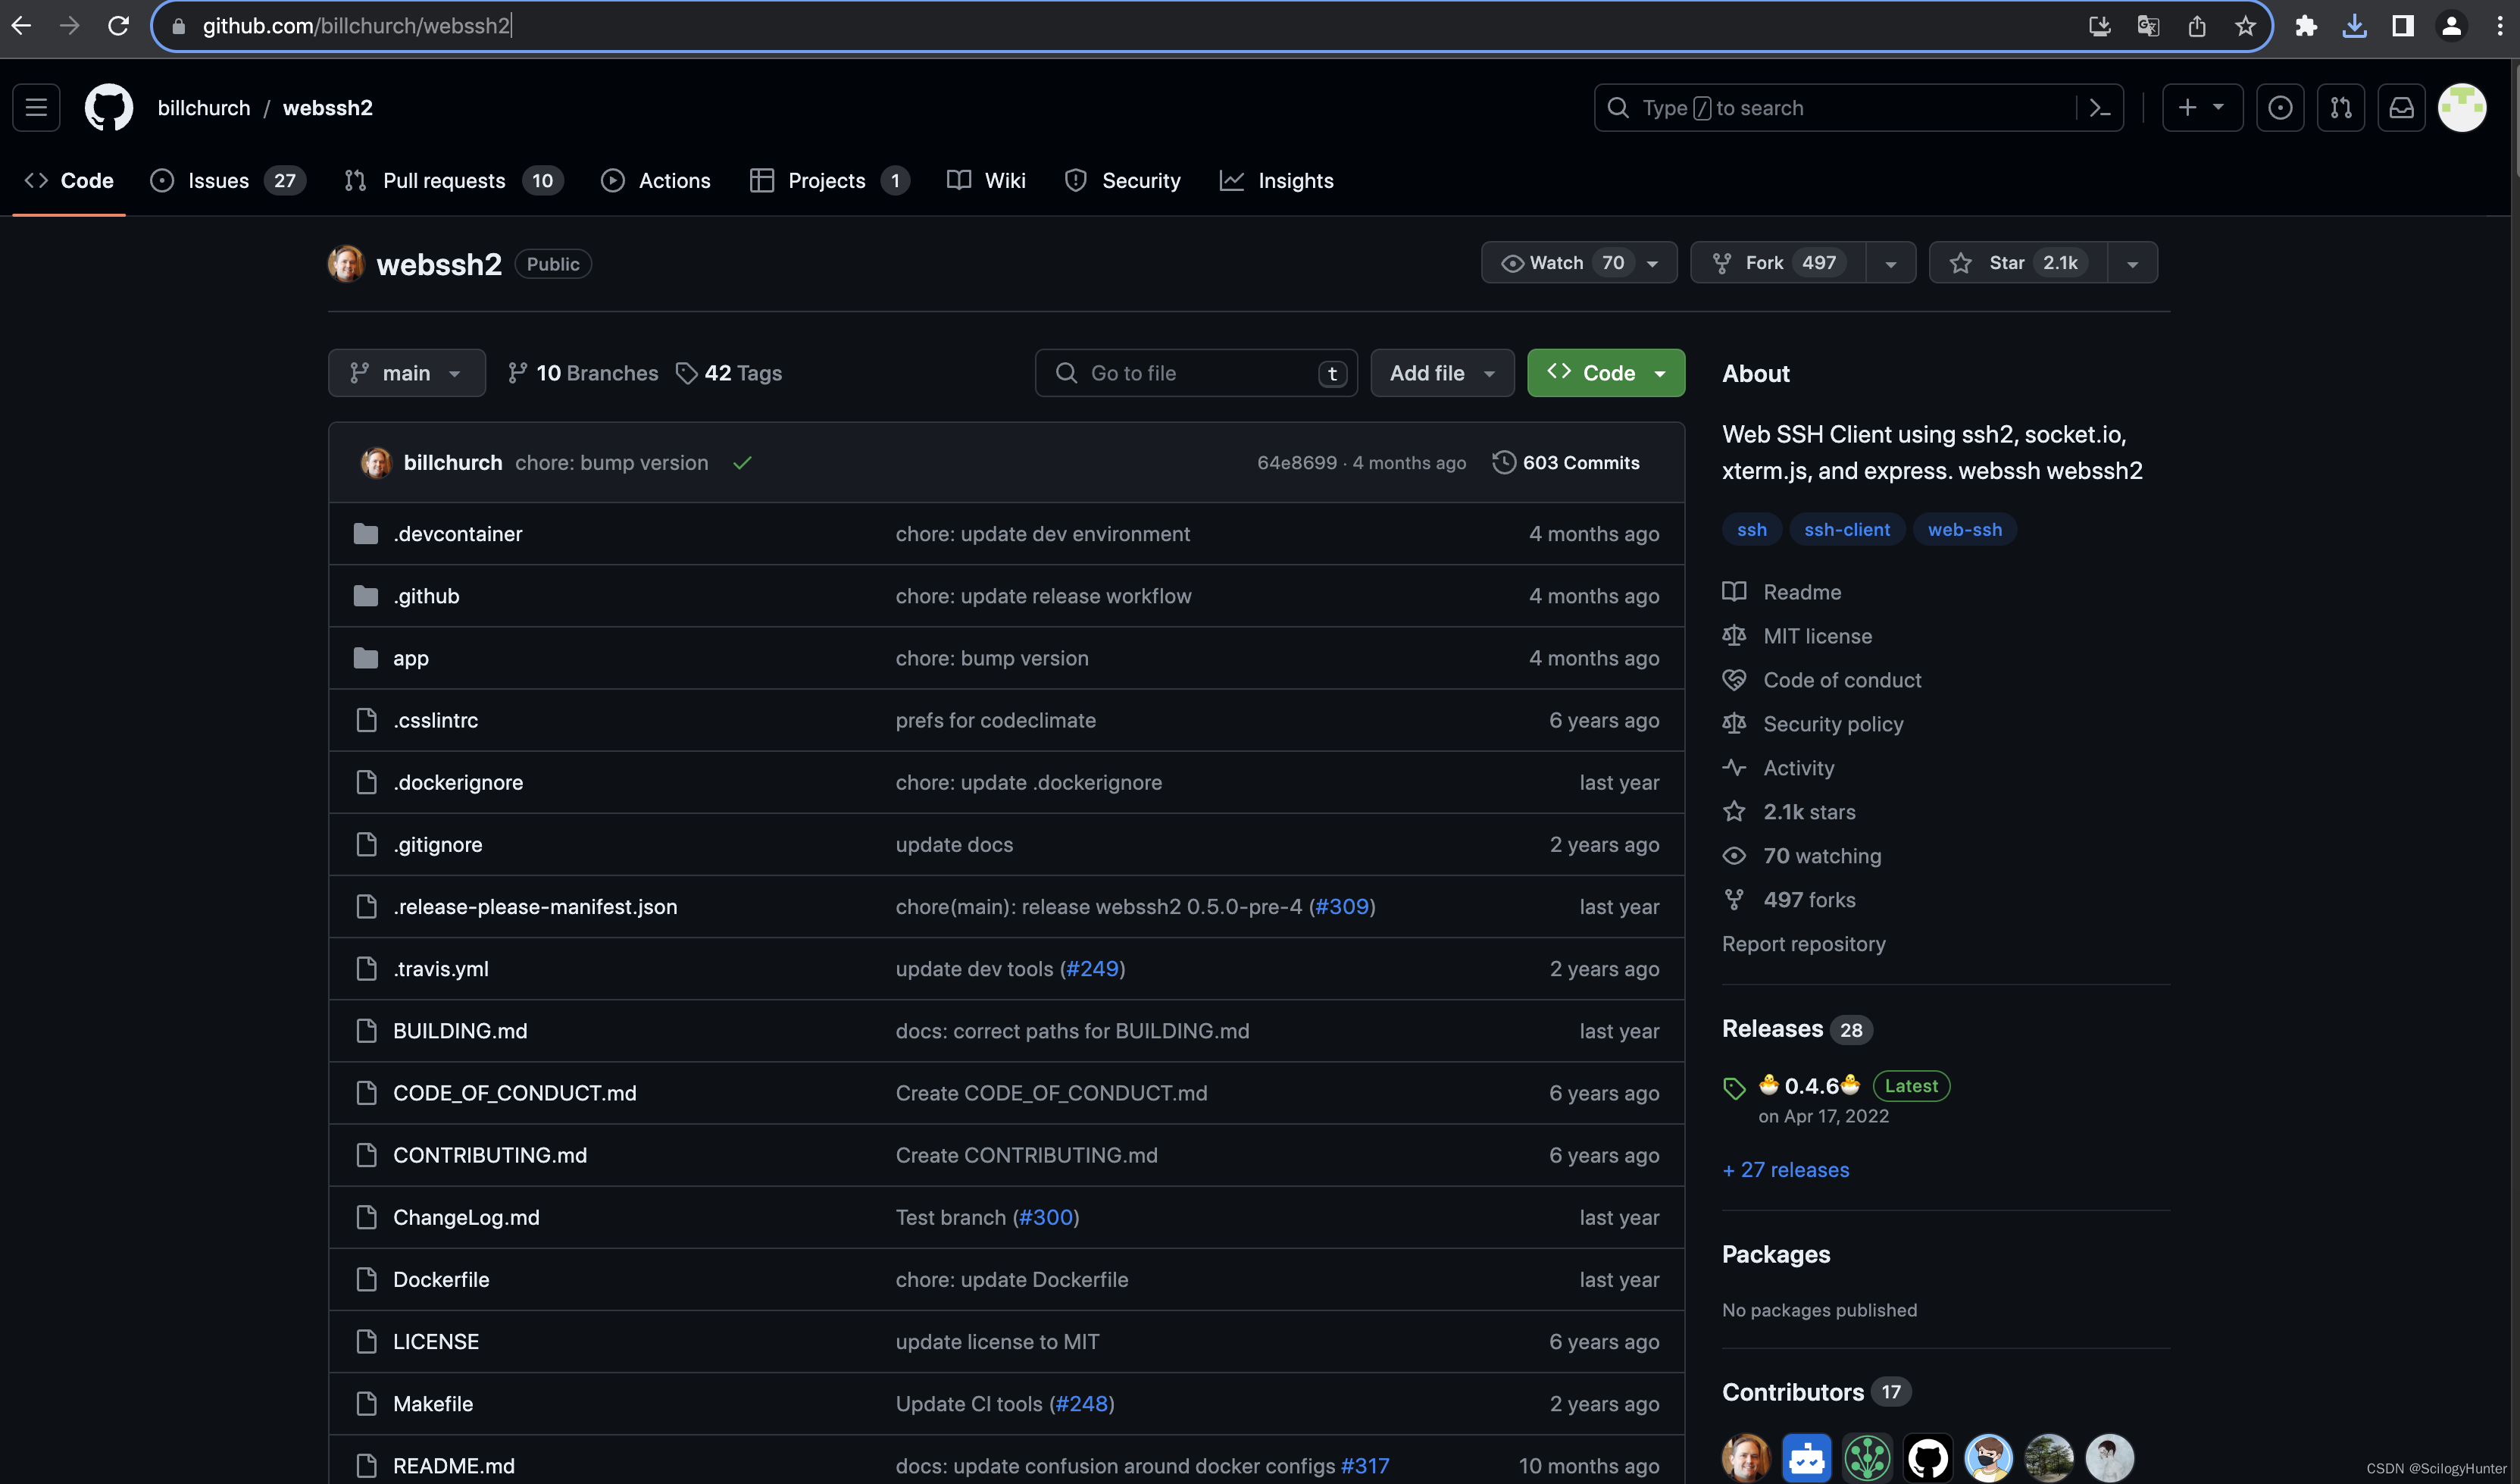
Task: Toggle the browser side panel icon
Action: [2402, 26]
